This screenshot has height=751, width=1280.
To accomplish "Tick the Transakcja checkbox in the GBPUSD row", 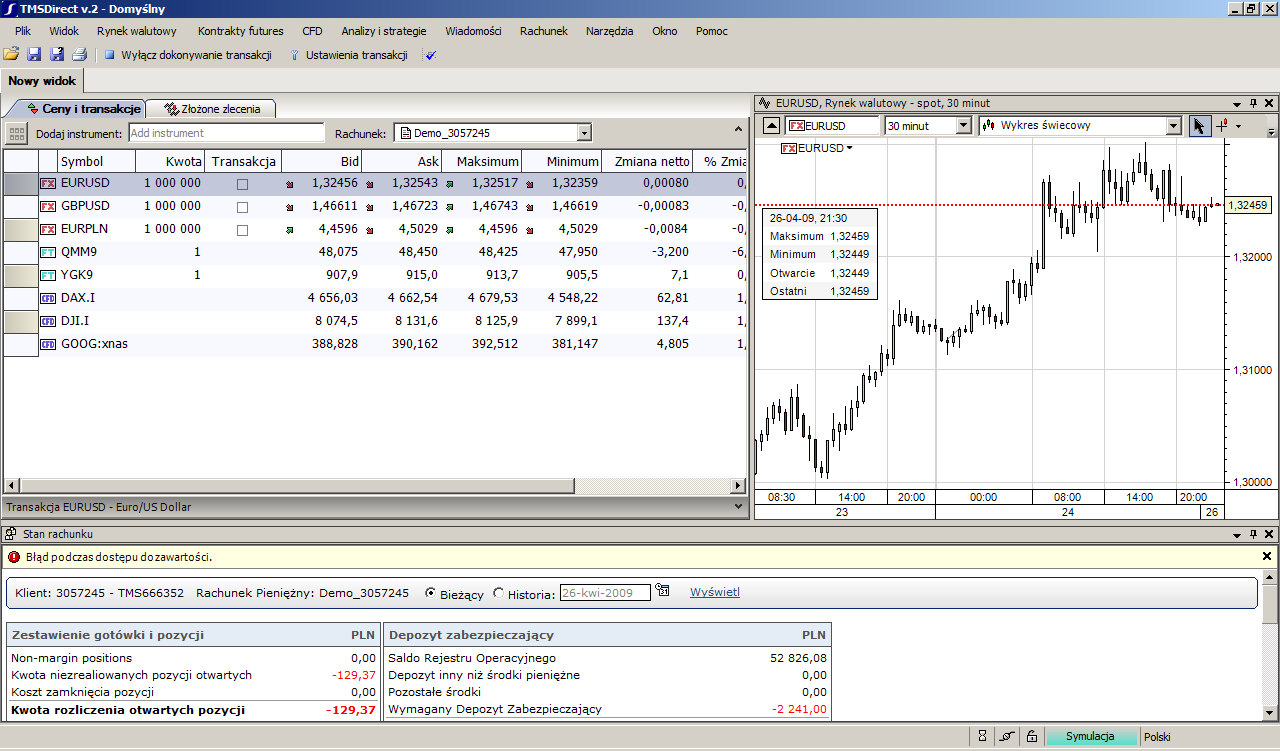I will [242, 207].
